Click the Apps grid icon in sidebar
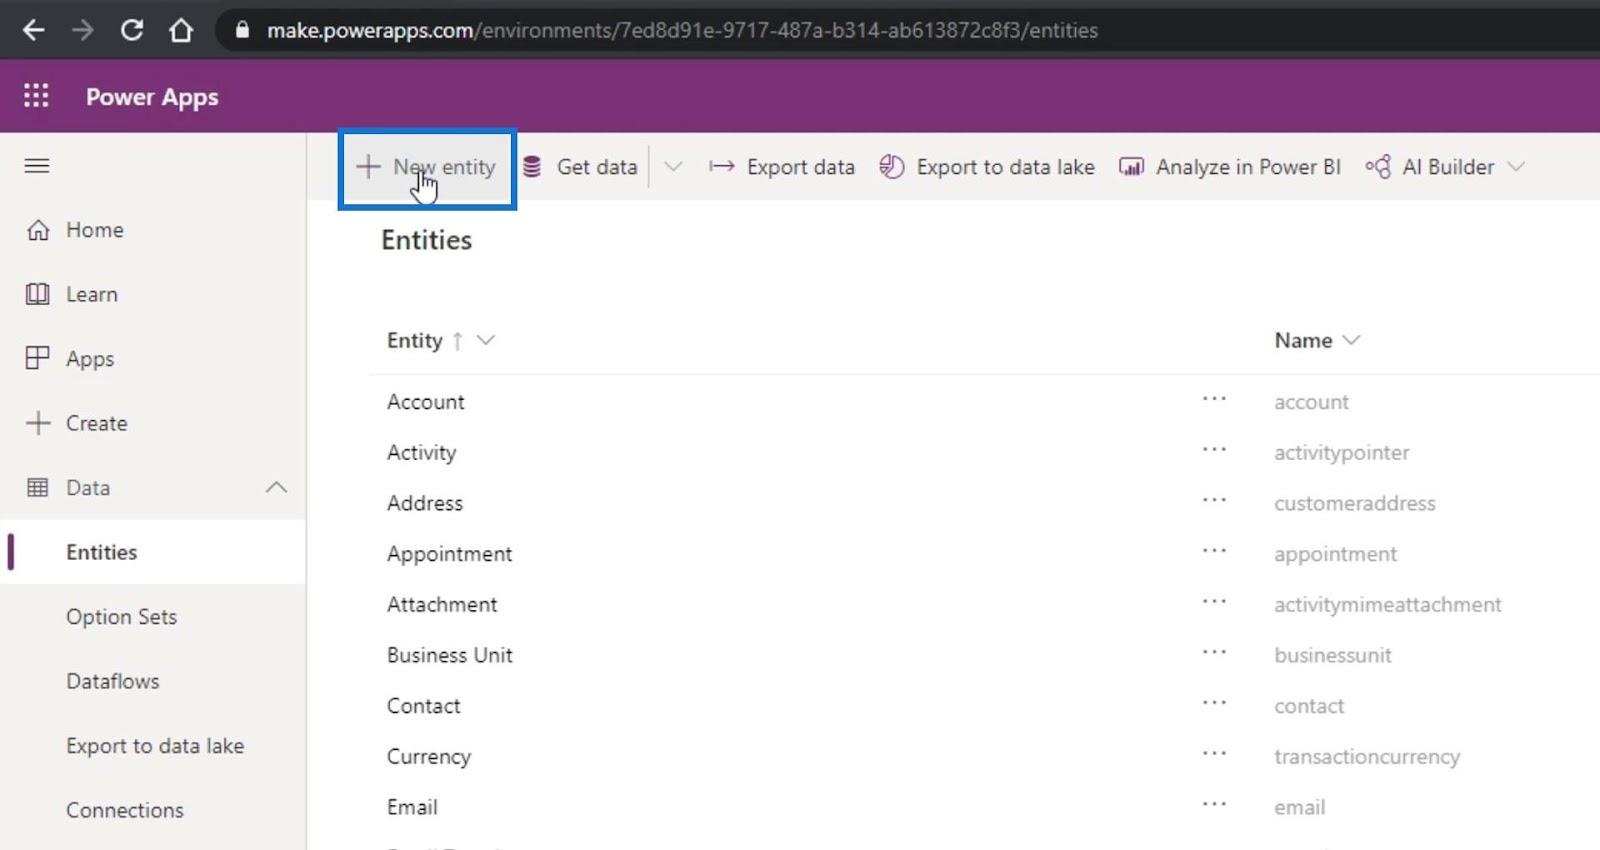Screen dimensions: 1600x850 coord(38,358)
